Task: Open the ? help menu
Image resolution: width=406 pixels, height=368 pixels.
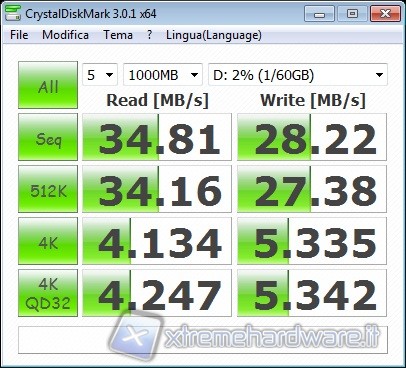Action: pos(150,35)
